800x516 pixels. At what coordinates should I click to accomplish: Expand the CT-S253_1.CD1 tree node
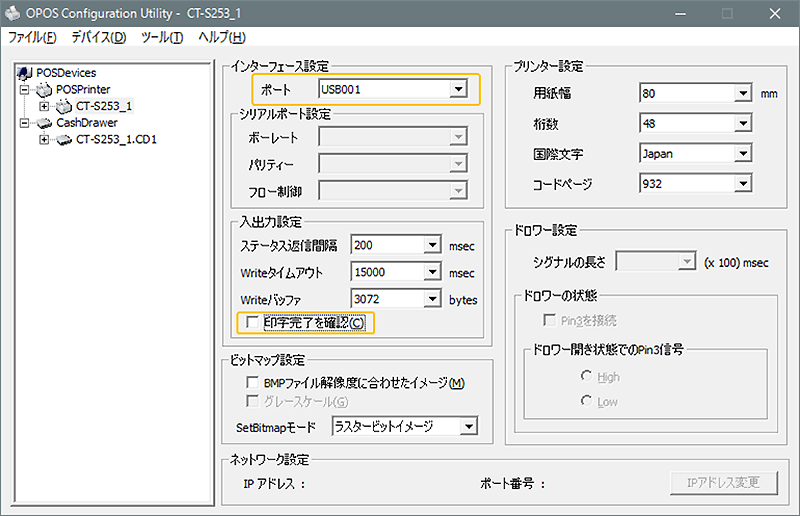tap(44, 139)
